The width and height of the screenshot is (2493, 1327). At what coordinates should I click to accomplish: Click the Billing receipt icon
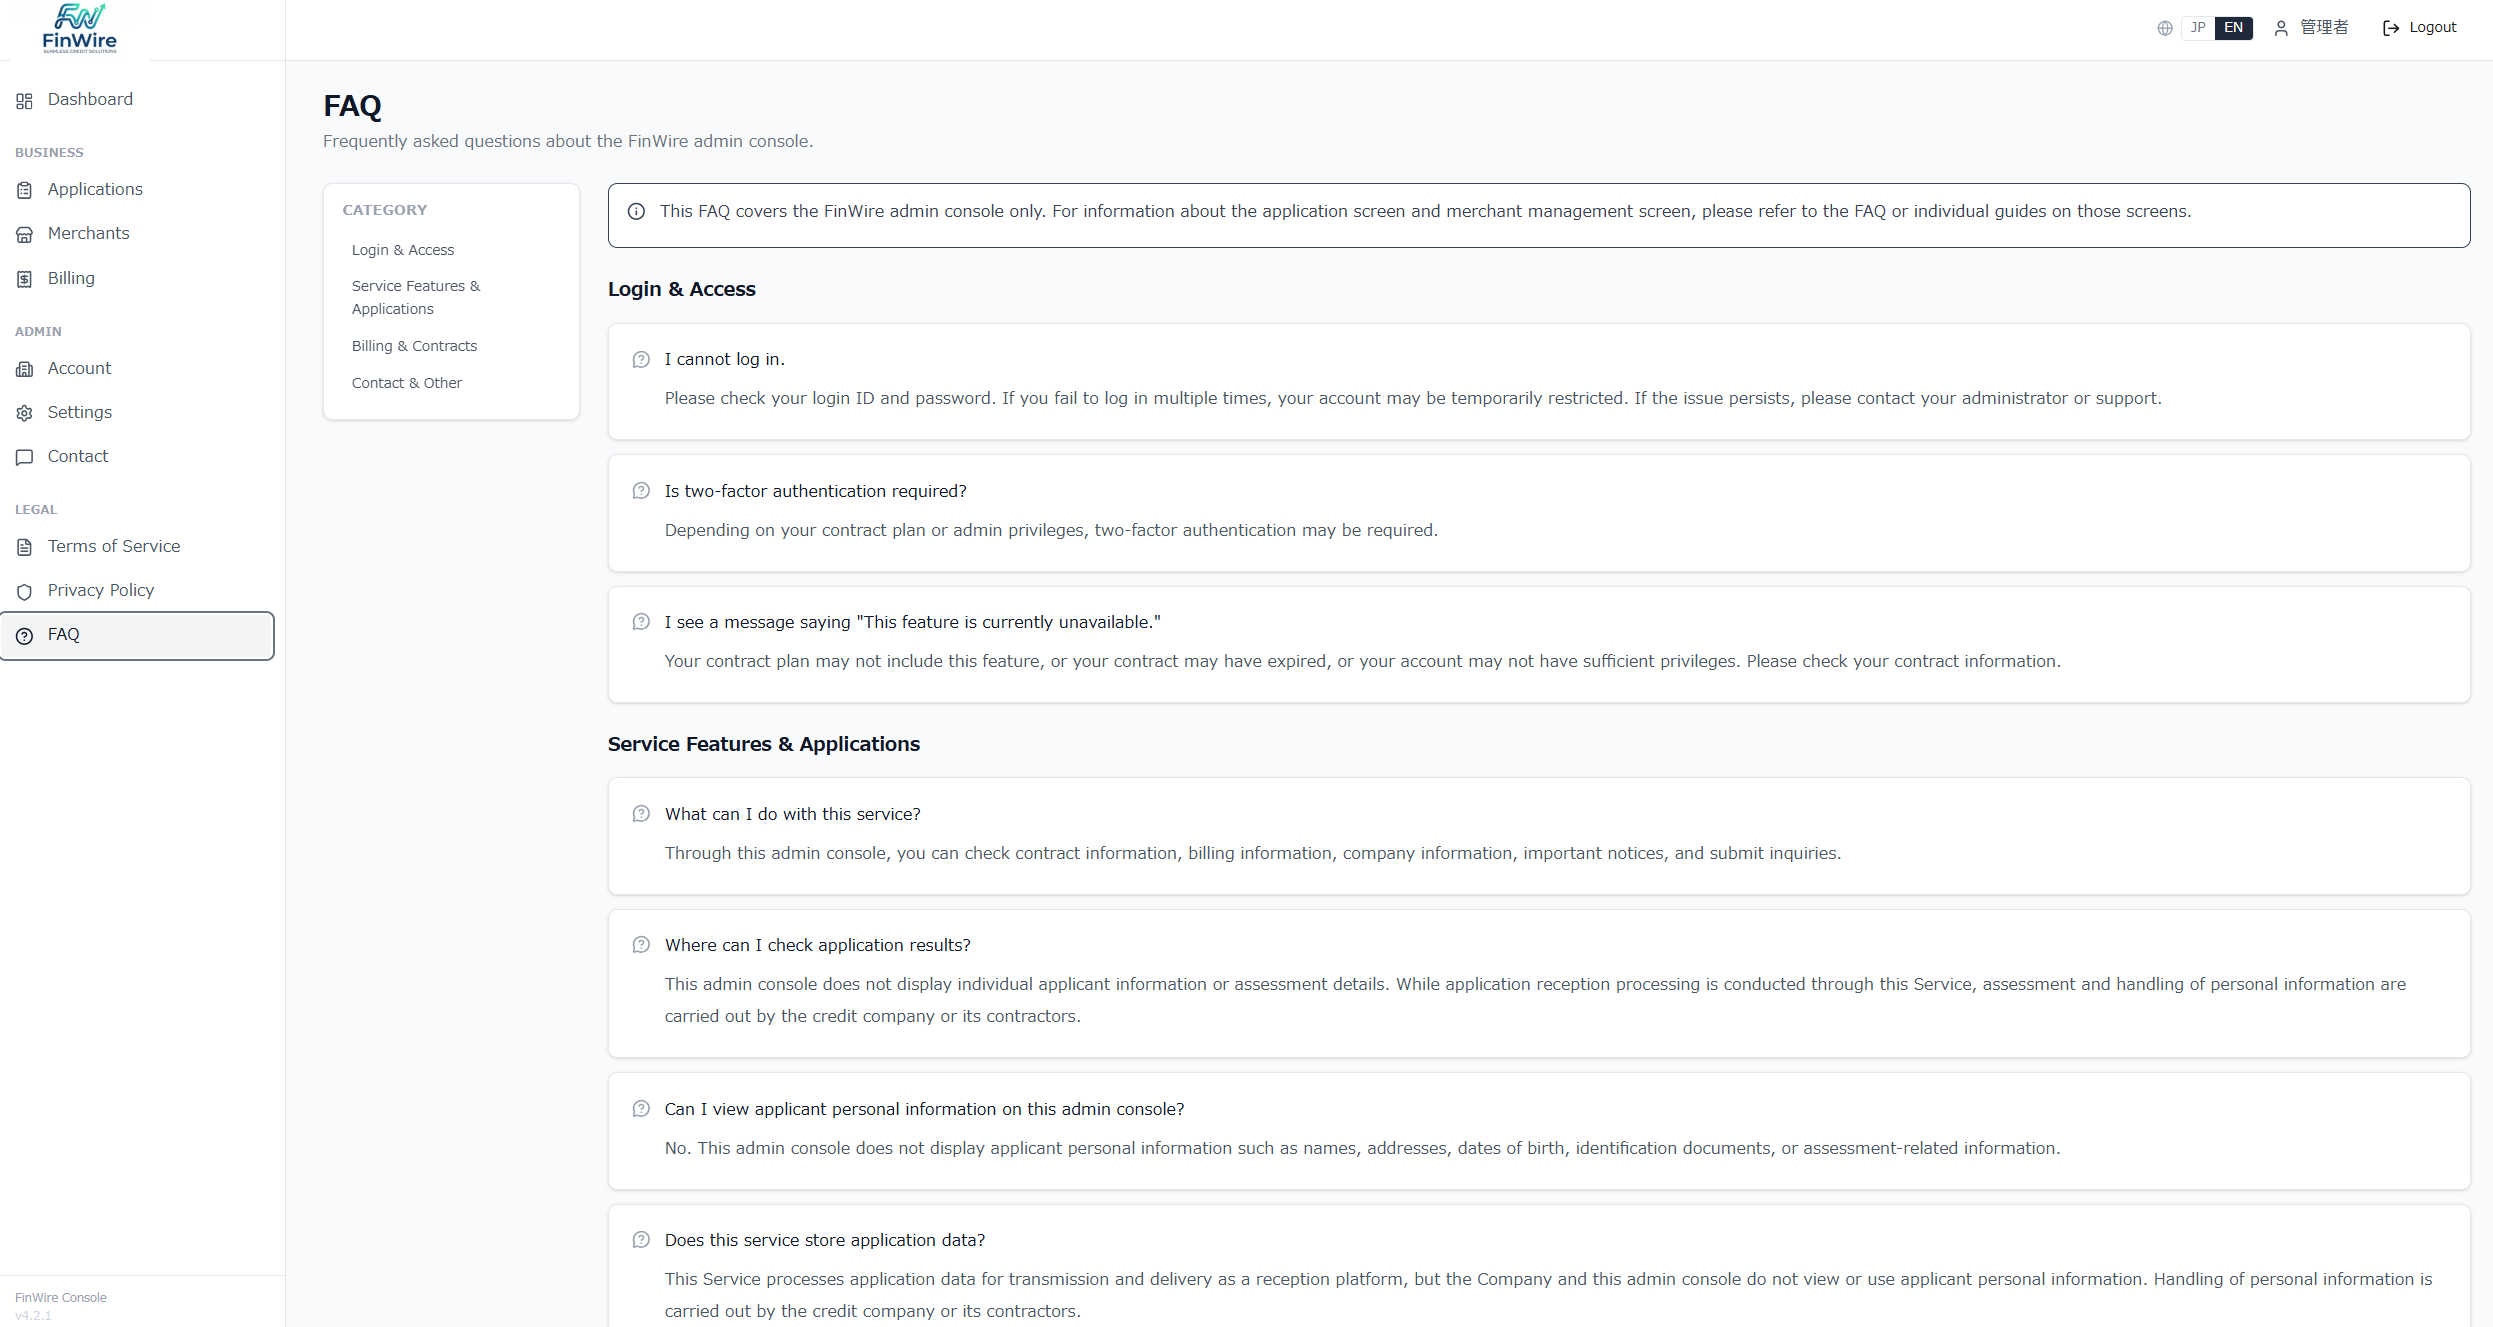tap(25, 279)
